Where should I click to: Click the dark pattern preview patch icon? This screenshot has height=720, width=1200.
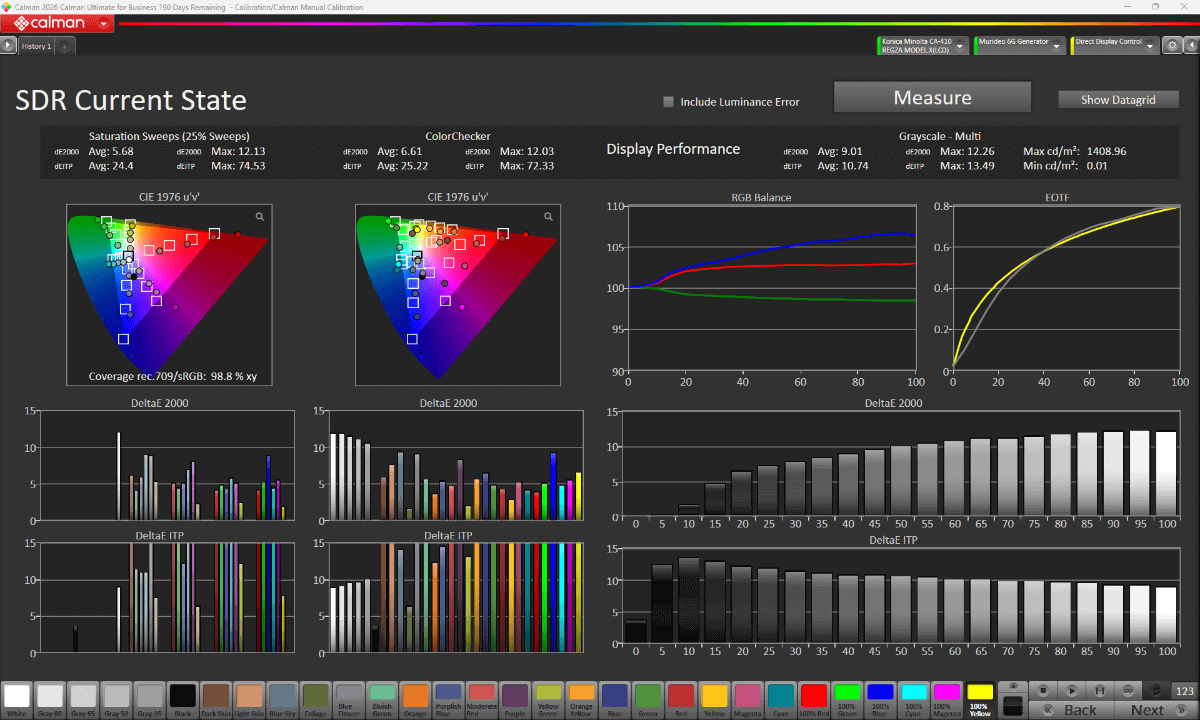coord(1012,705)
